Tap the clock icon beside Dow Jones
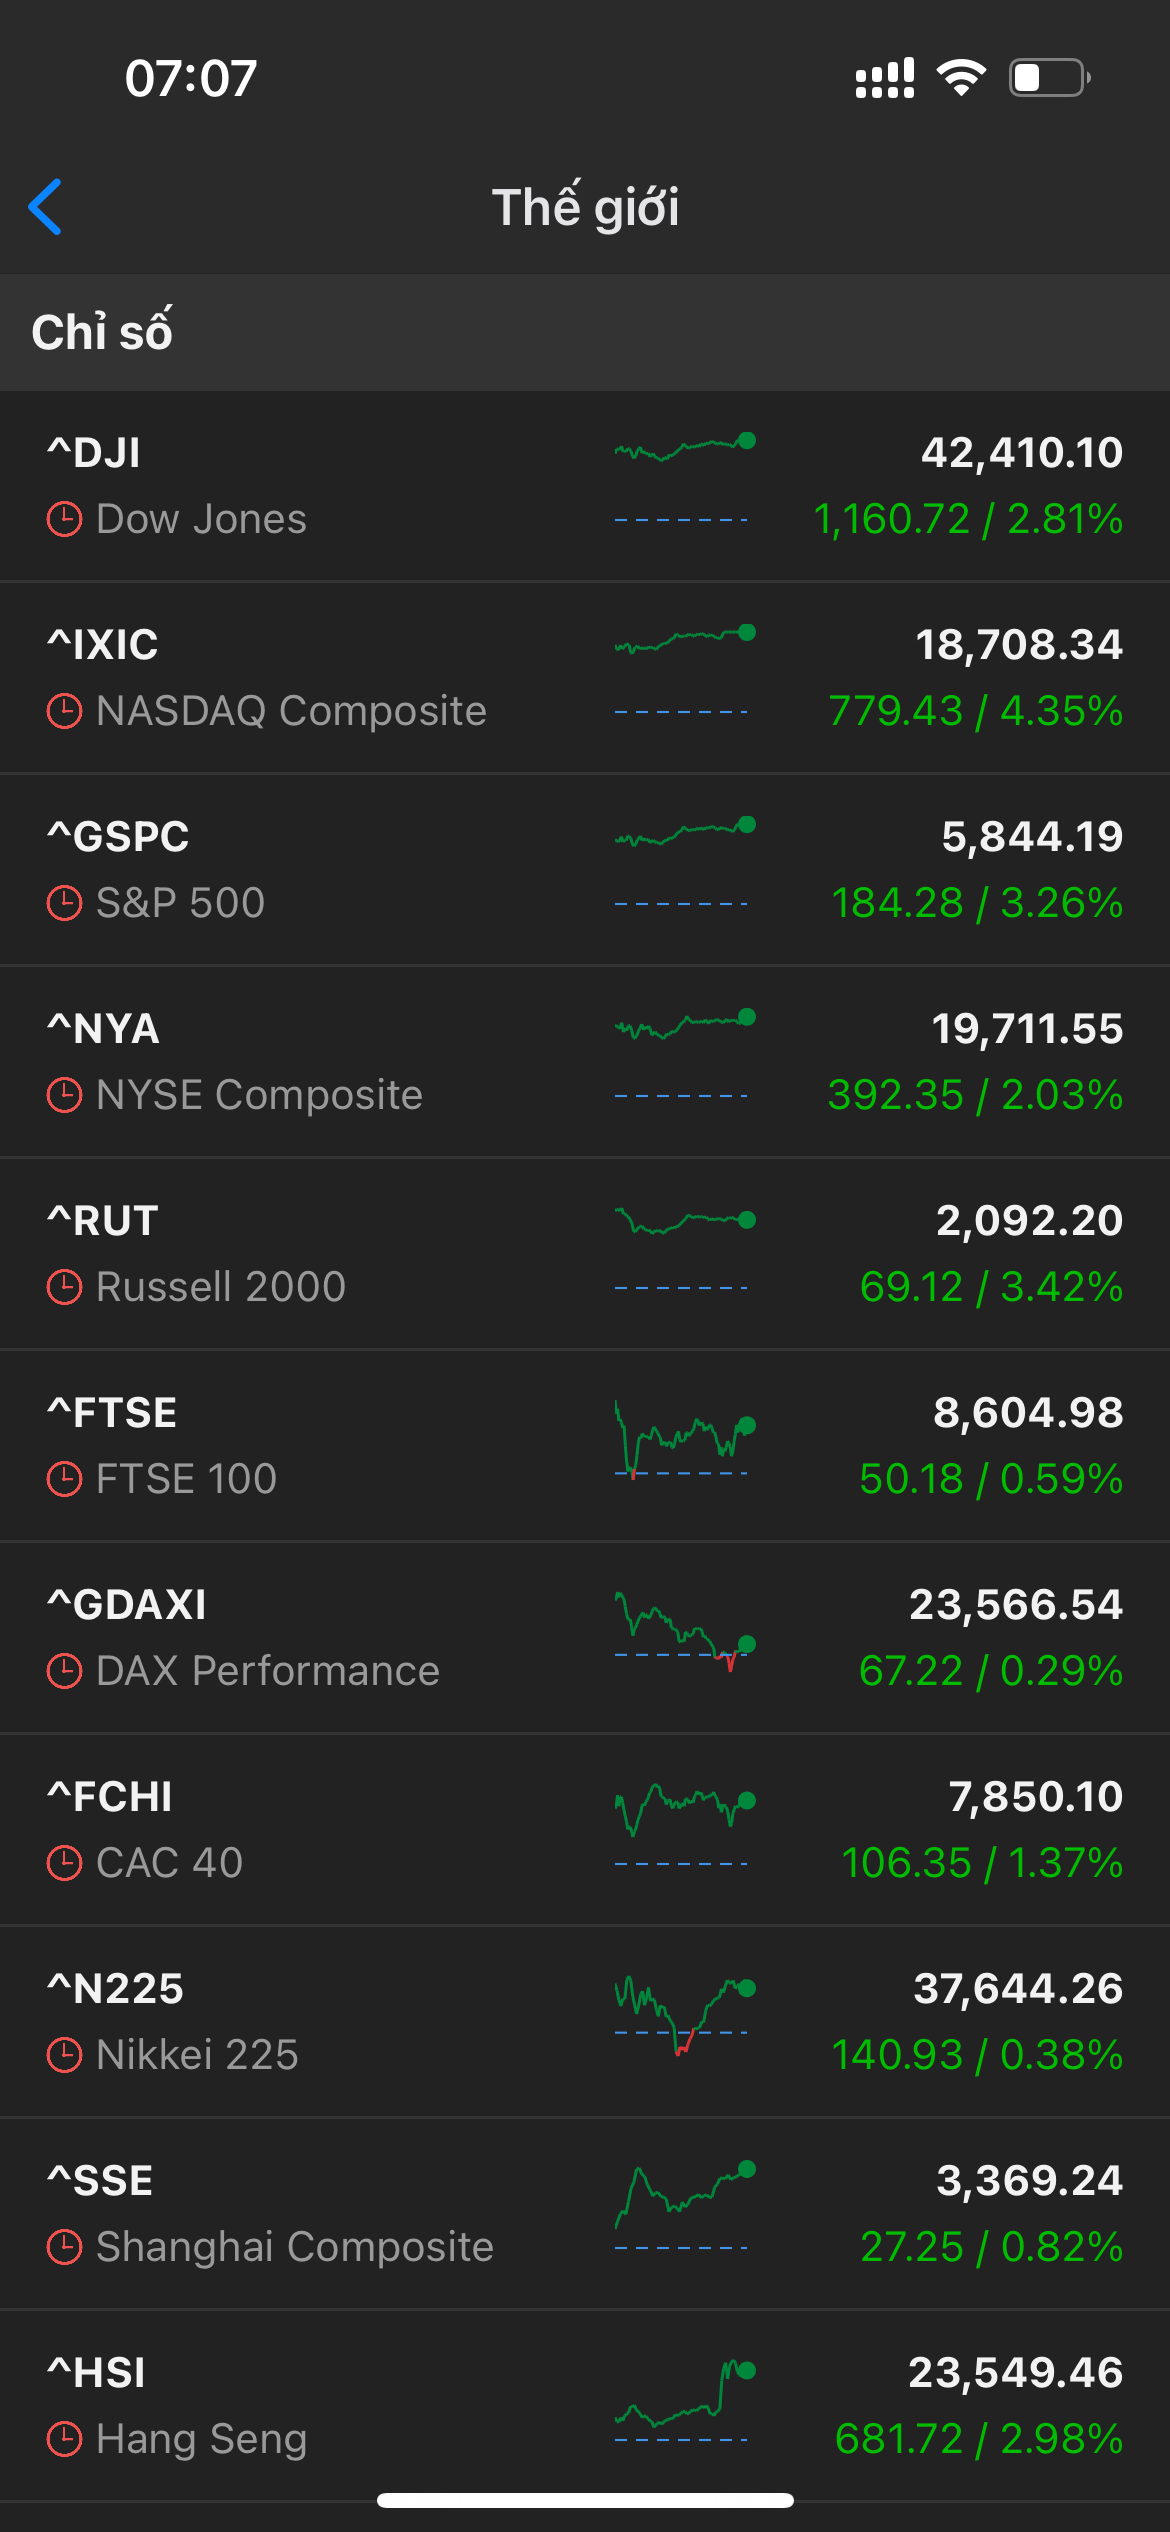 (x=65, y=520)
